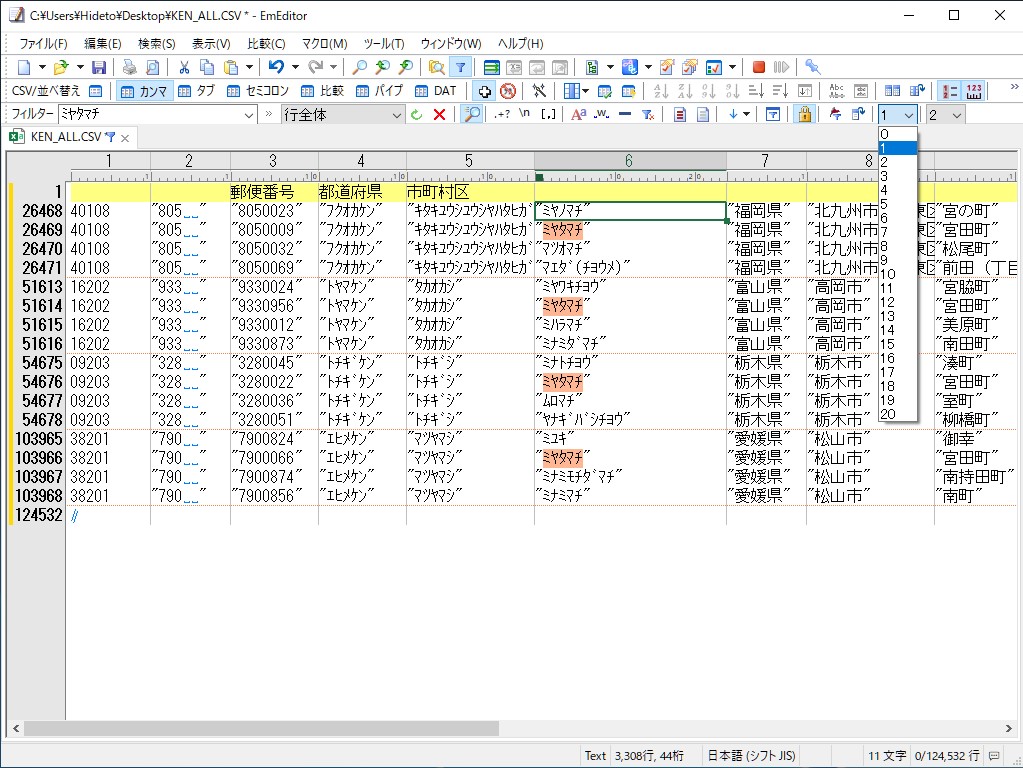
Task: Toggle Match Case Aa in filter bar
Action: (578, 115)
